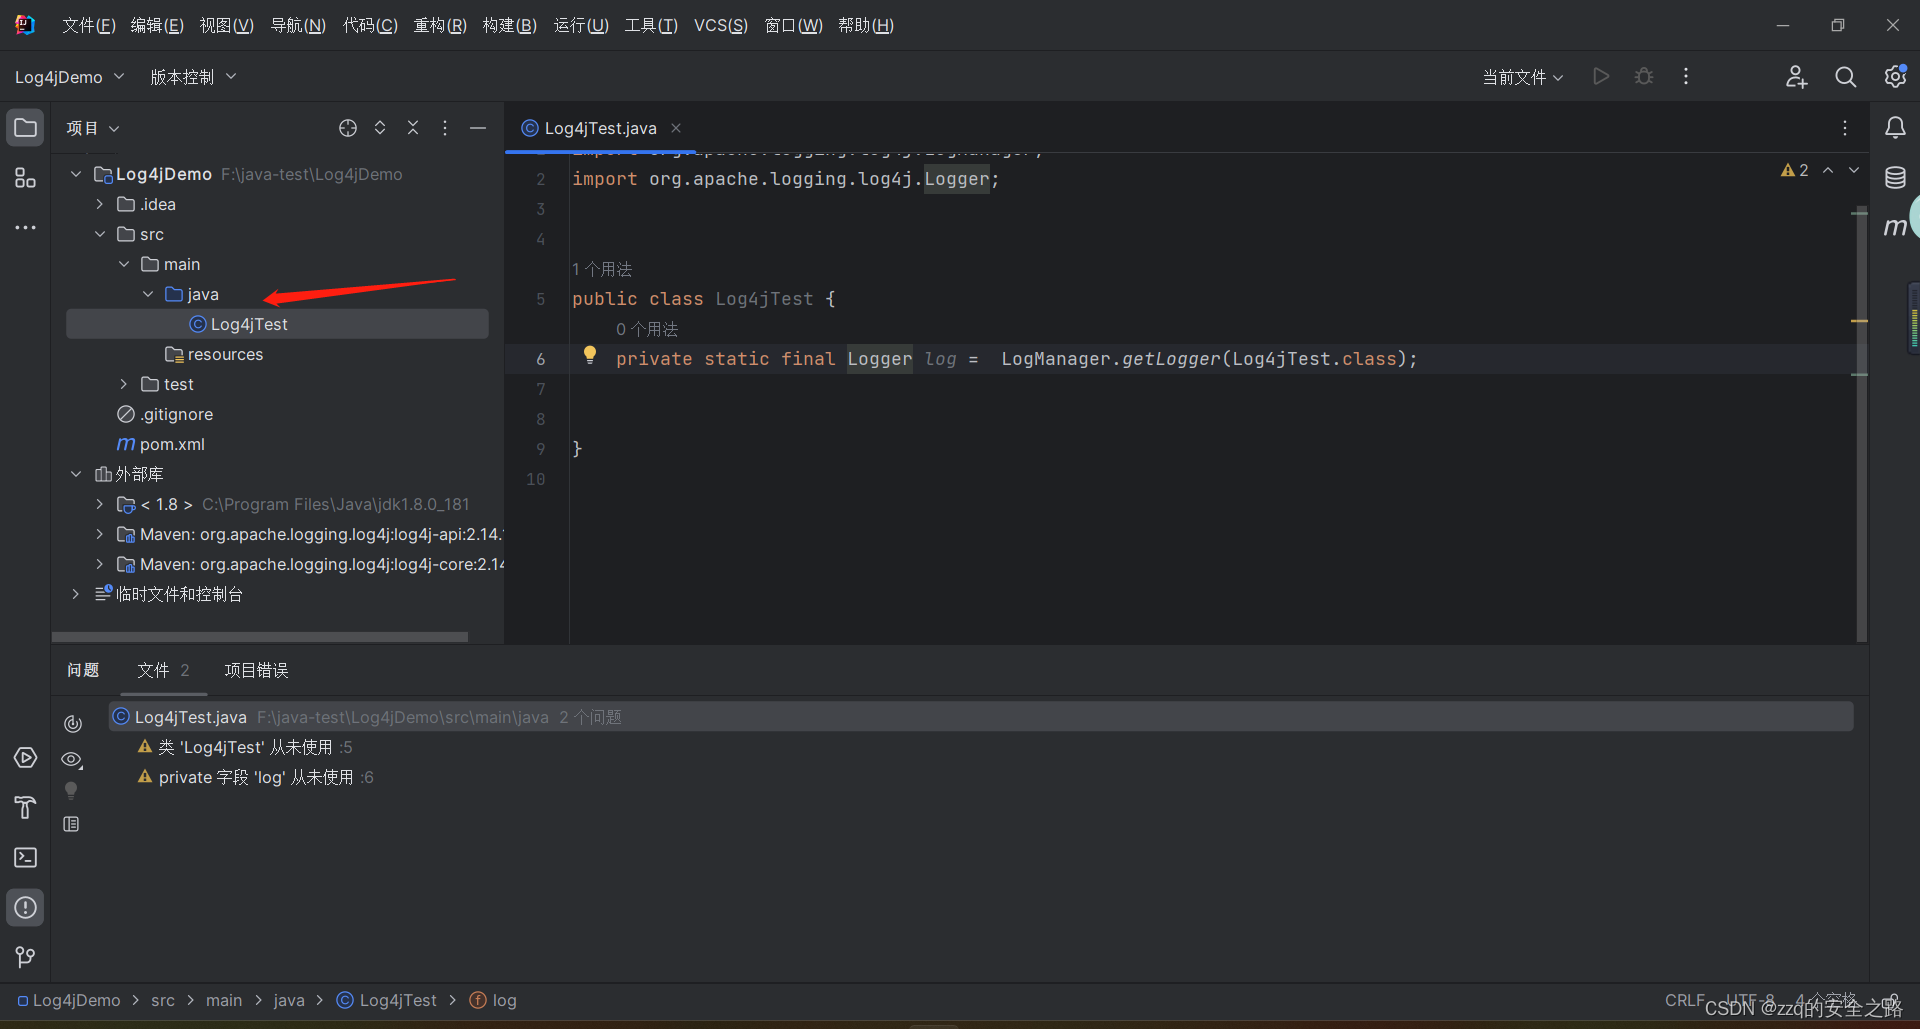
Task: Open more run actions menu
Action: click(1686, 77)
